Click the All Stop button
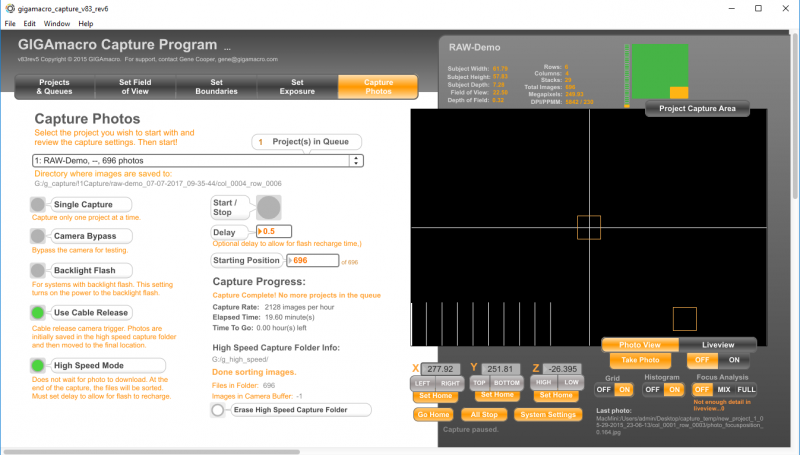Screen dimensions: 800x455 tap(485, 414)
